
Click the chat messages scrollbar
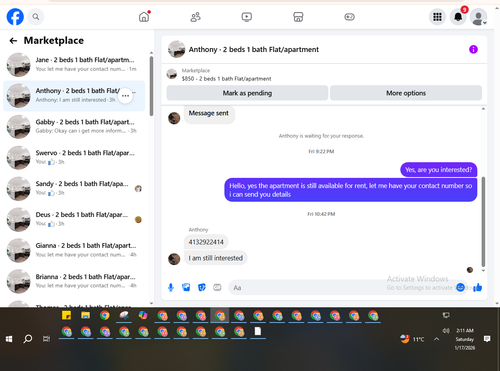[483, 222]
